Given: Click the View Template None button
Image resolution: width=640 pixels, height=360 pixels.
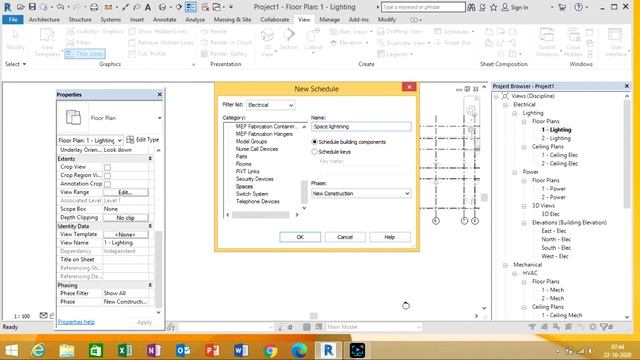Looking at the screenshot, I should click(125, 234).
